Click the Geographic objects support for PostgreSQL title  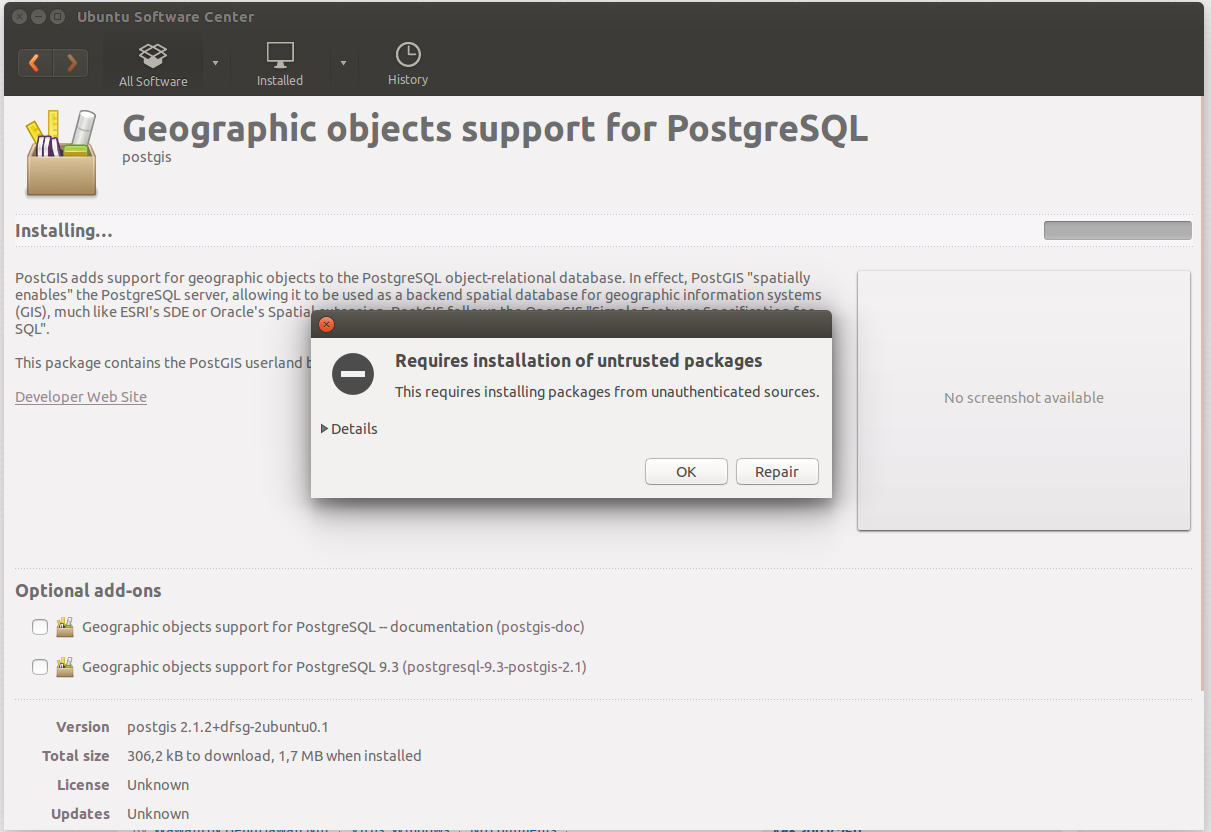coord(495,129)
